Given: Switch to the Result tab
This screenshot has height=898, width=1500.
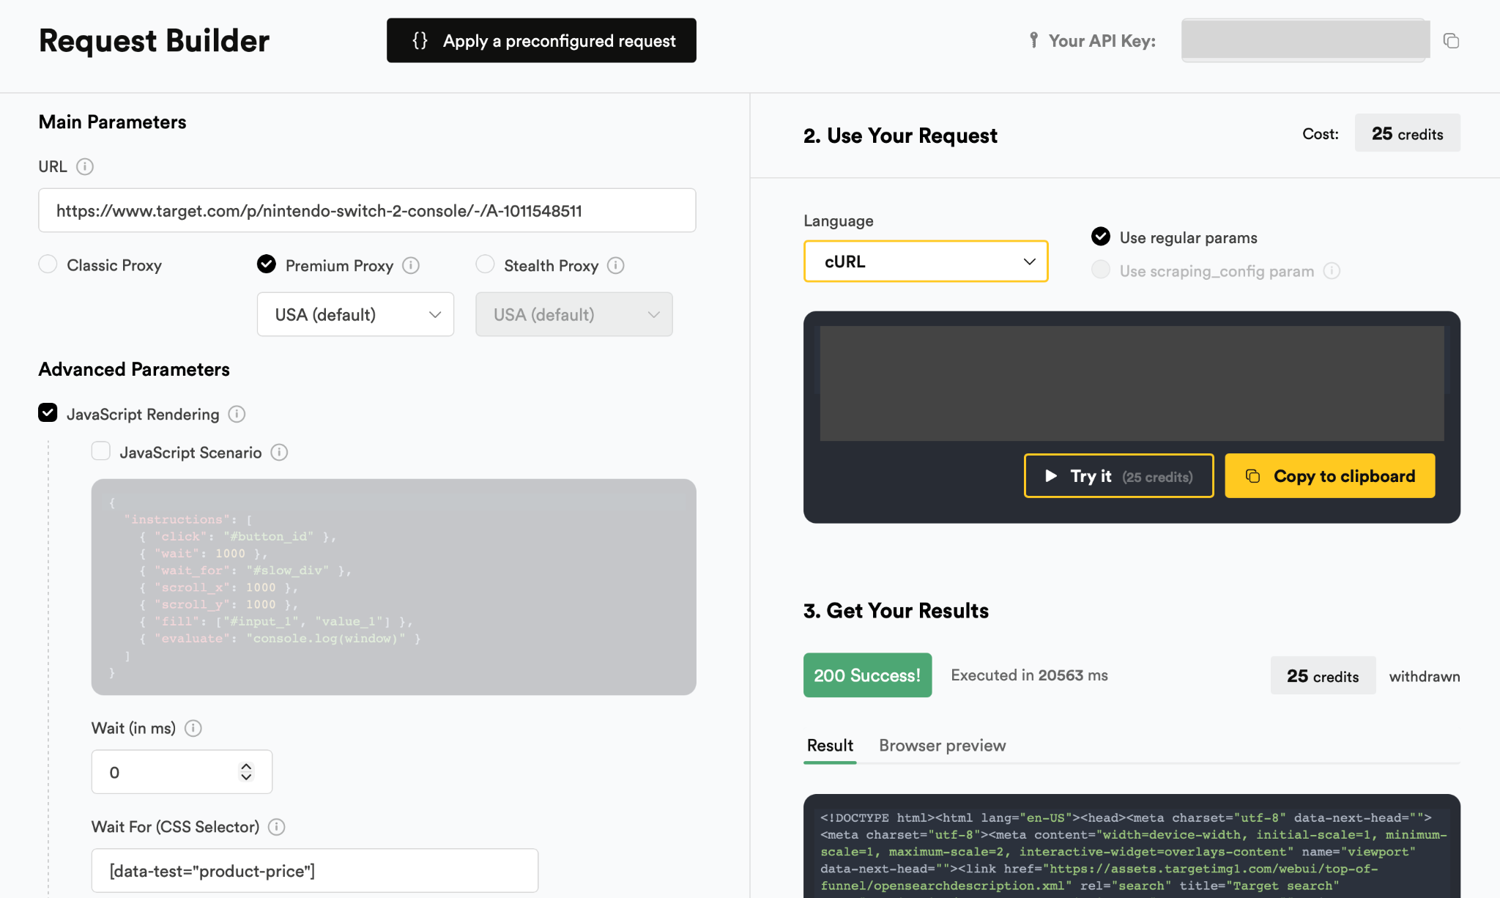Looking at the screenshot, I should point(830,746).
